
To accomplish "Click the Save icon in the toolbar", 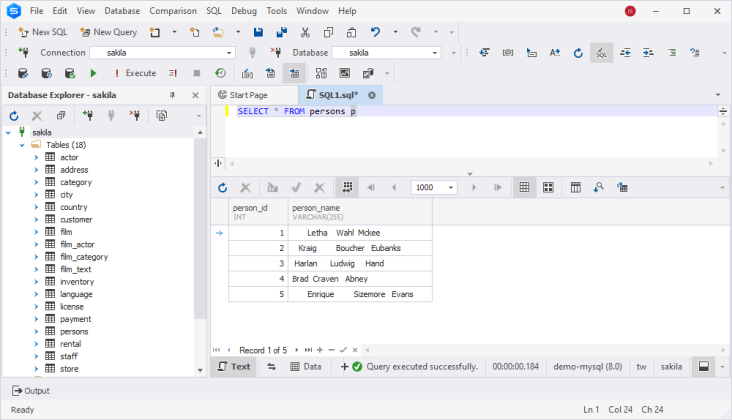I will [258, 32].
